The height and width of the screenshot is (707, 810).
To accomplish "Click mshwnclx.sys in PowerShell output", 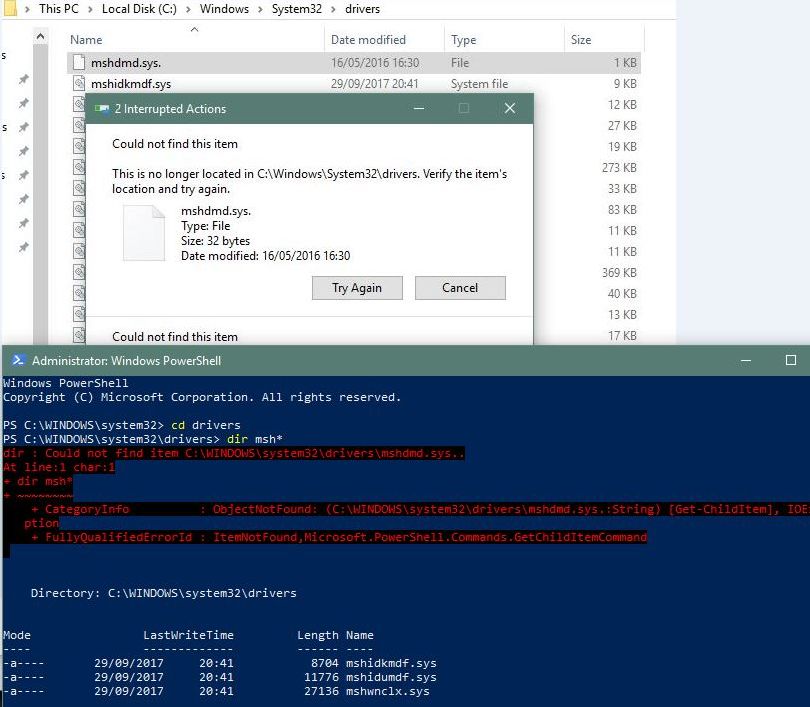I will point(387,691).
